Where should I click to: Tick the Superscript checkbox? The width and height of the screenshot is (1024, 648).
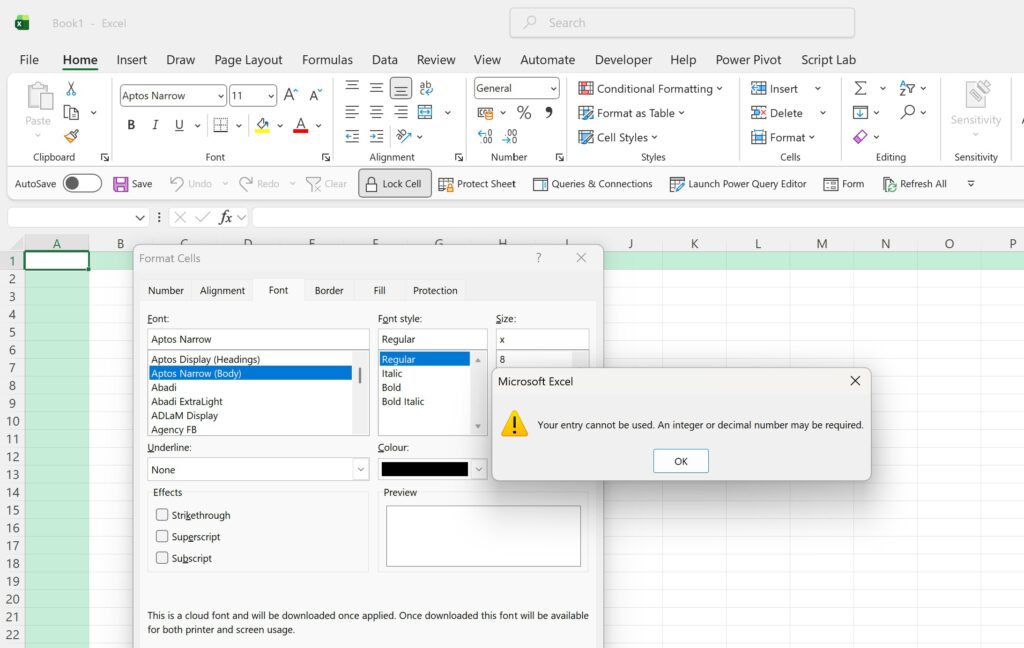click(162, 537)
